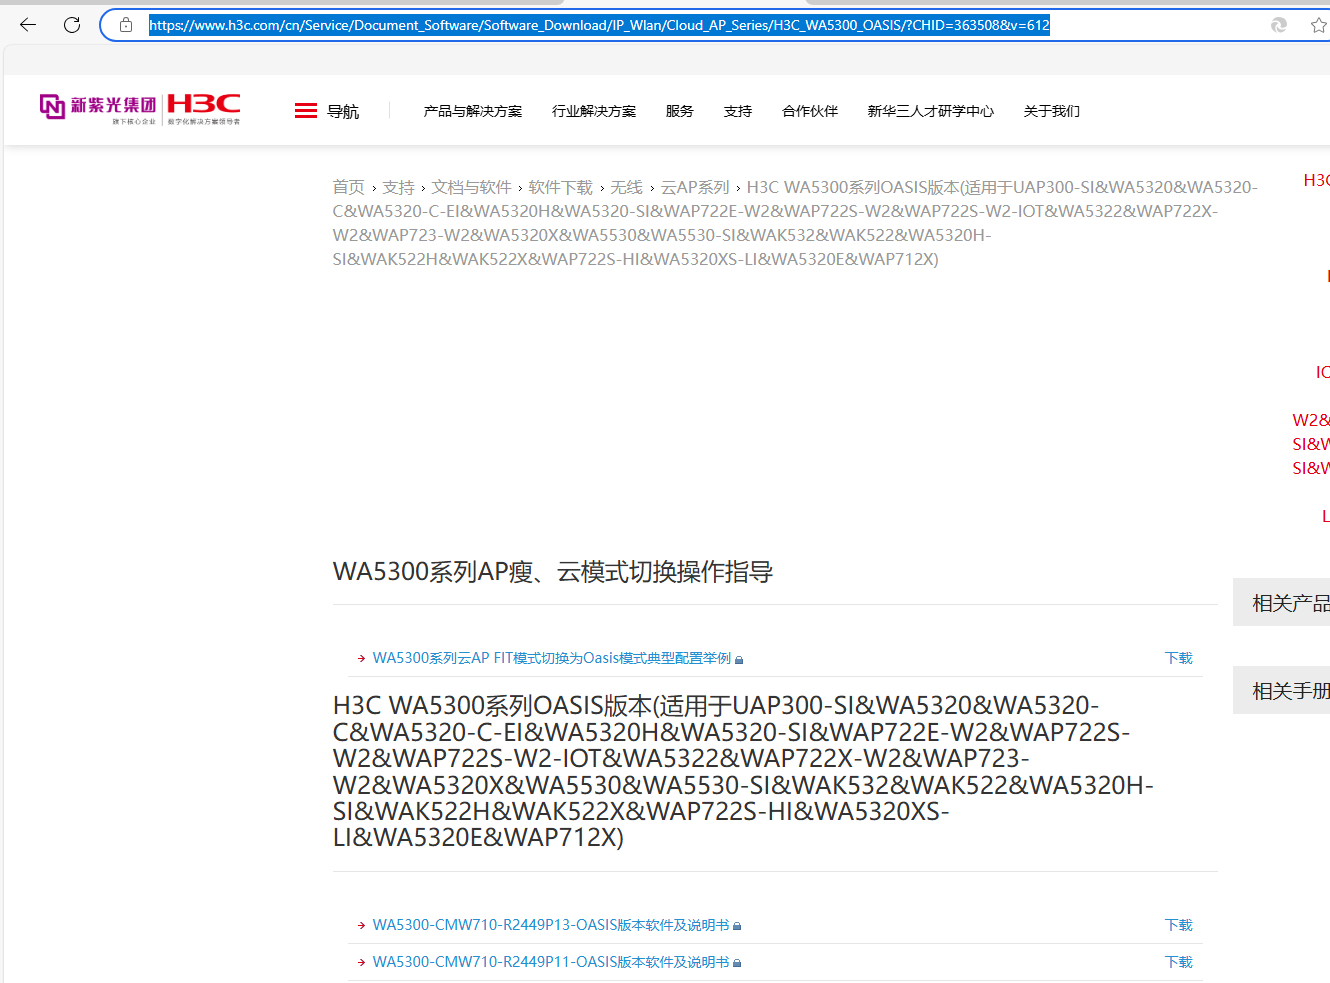Click the H3C WA5300系列OASIS版本 breadcrumb text

pos(795,223)
